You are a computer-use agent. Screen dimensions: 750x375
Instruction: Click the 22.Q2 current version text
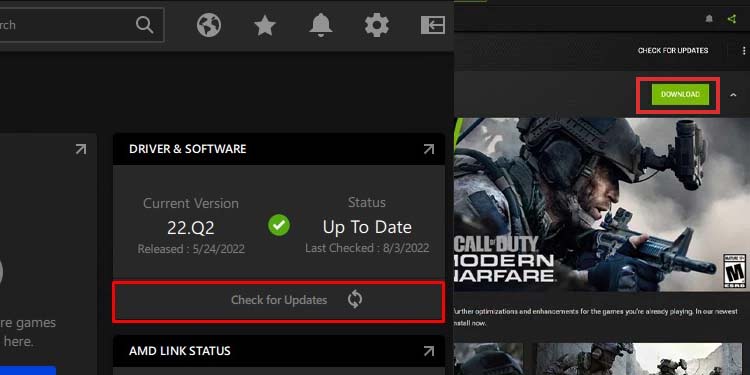(190, 228)
